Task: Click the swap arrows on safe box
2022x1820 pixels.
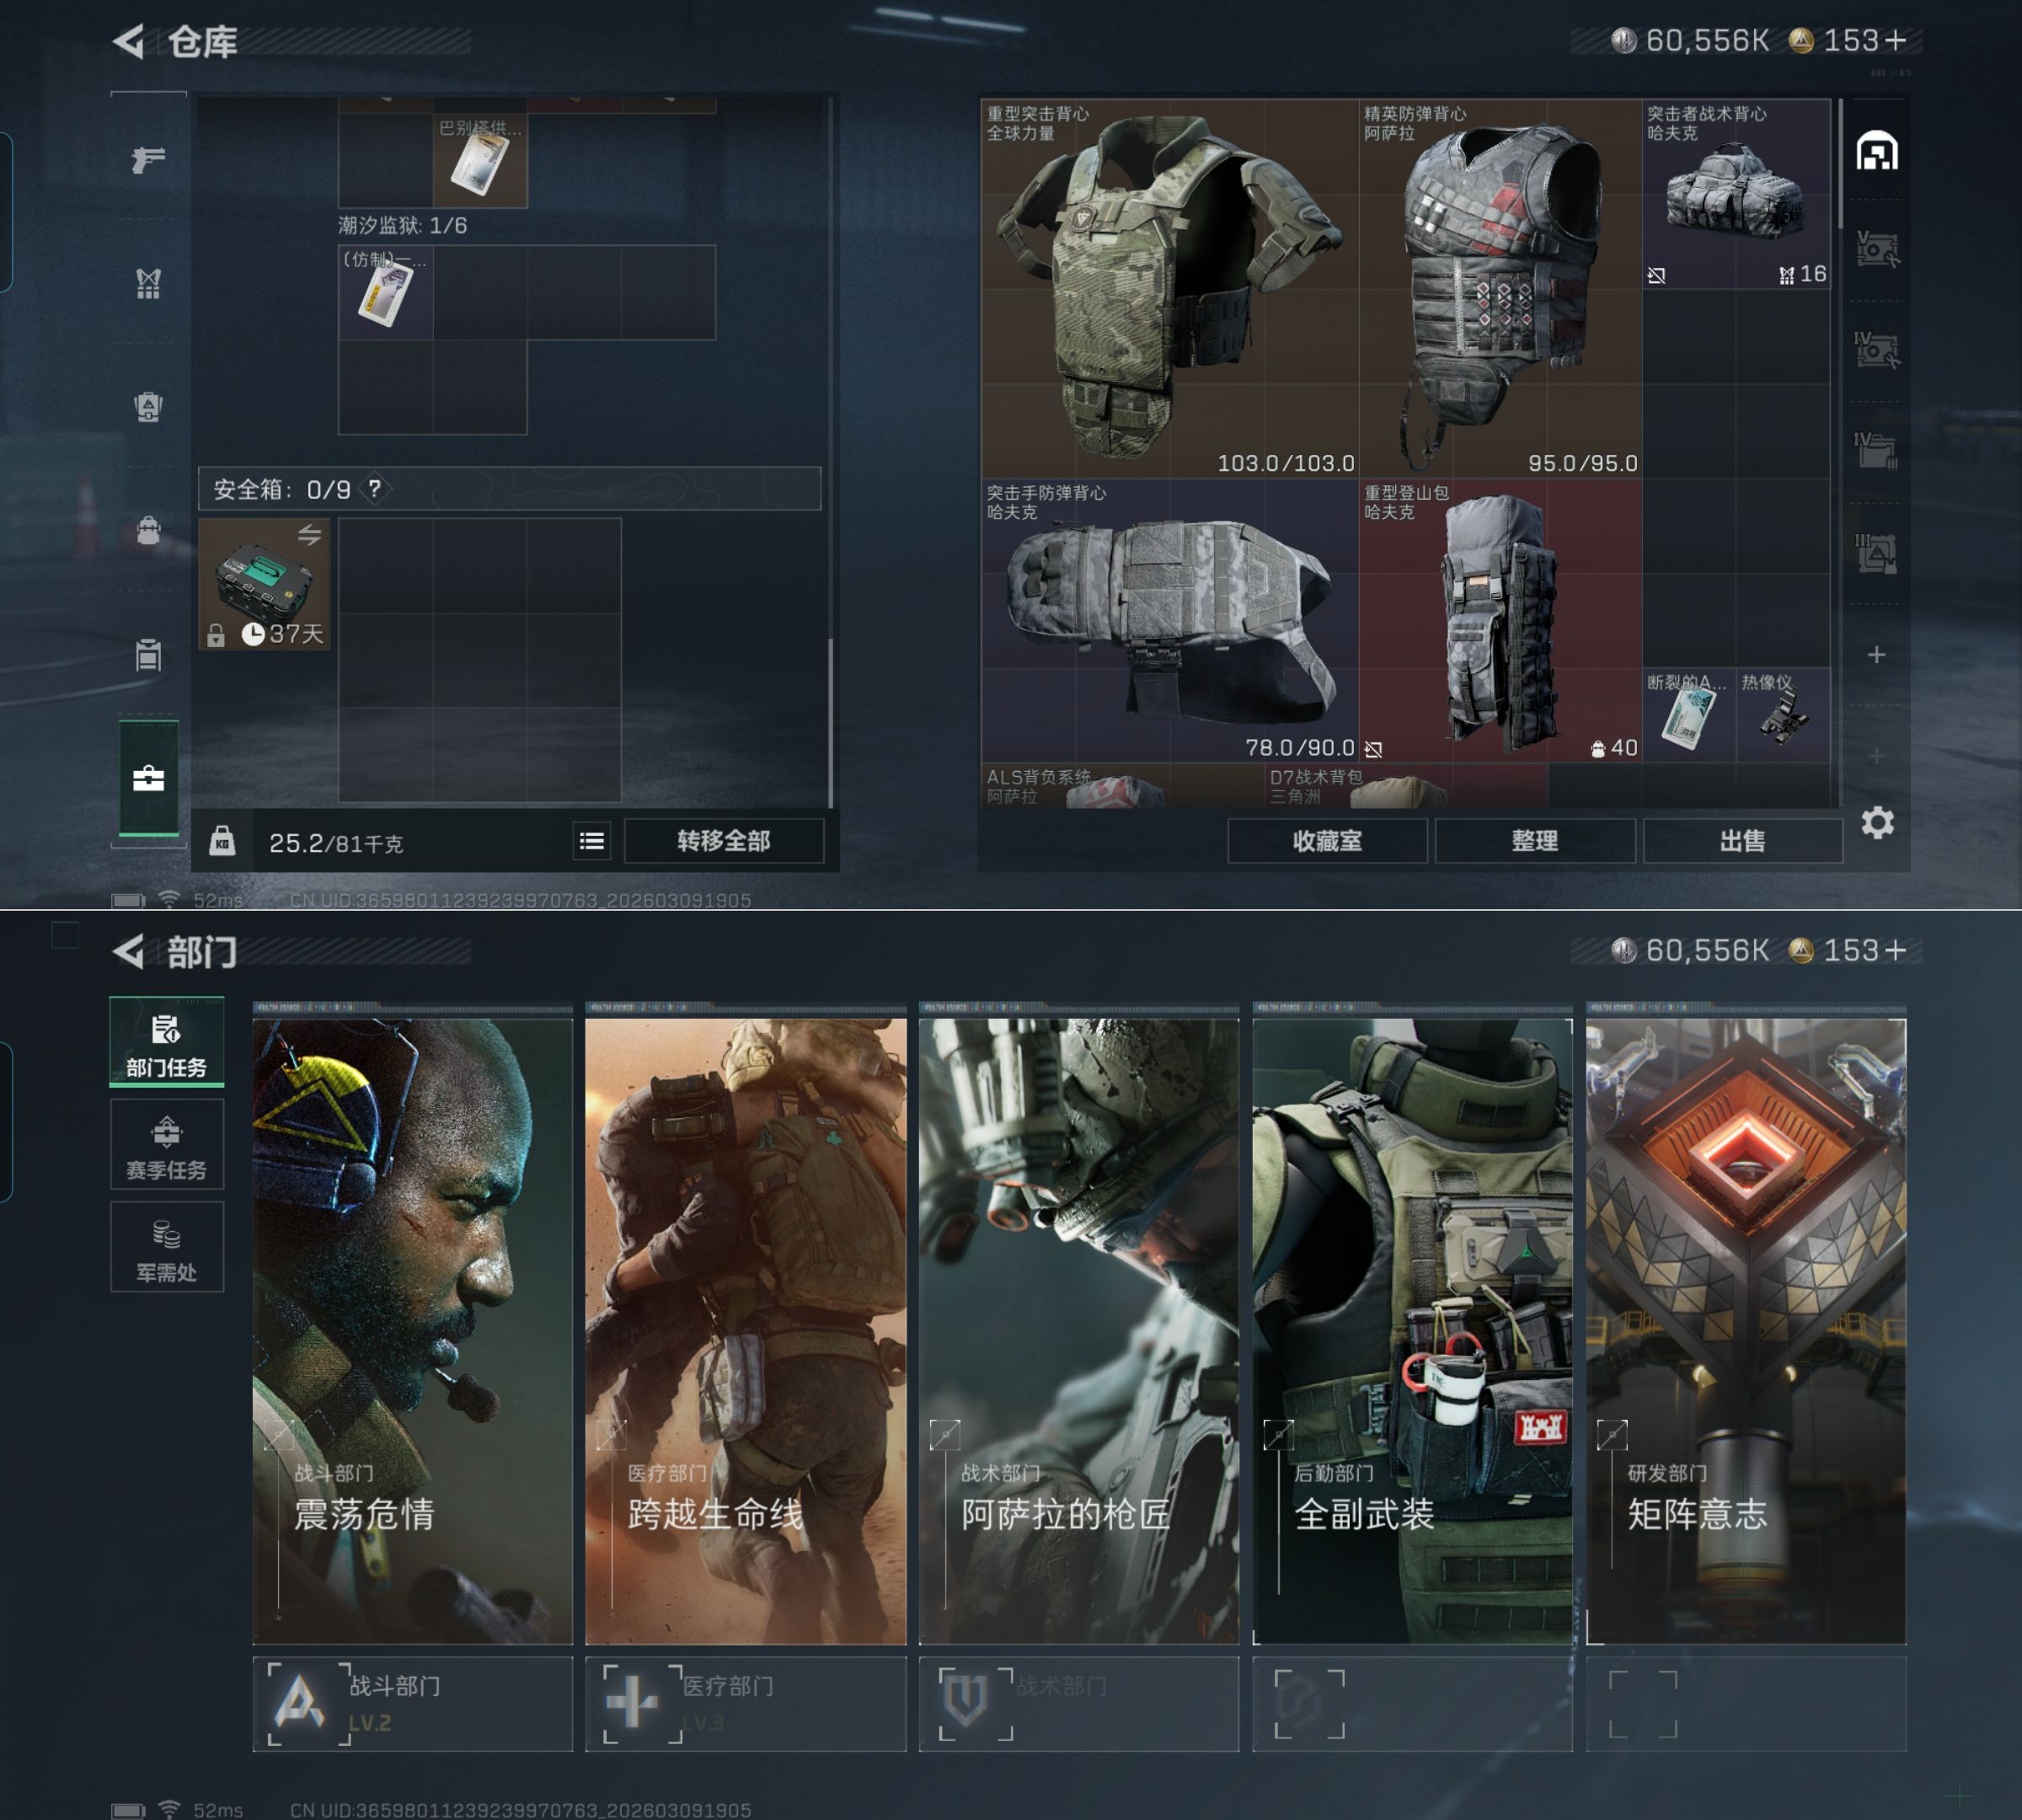Action: click(309, 535)
